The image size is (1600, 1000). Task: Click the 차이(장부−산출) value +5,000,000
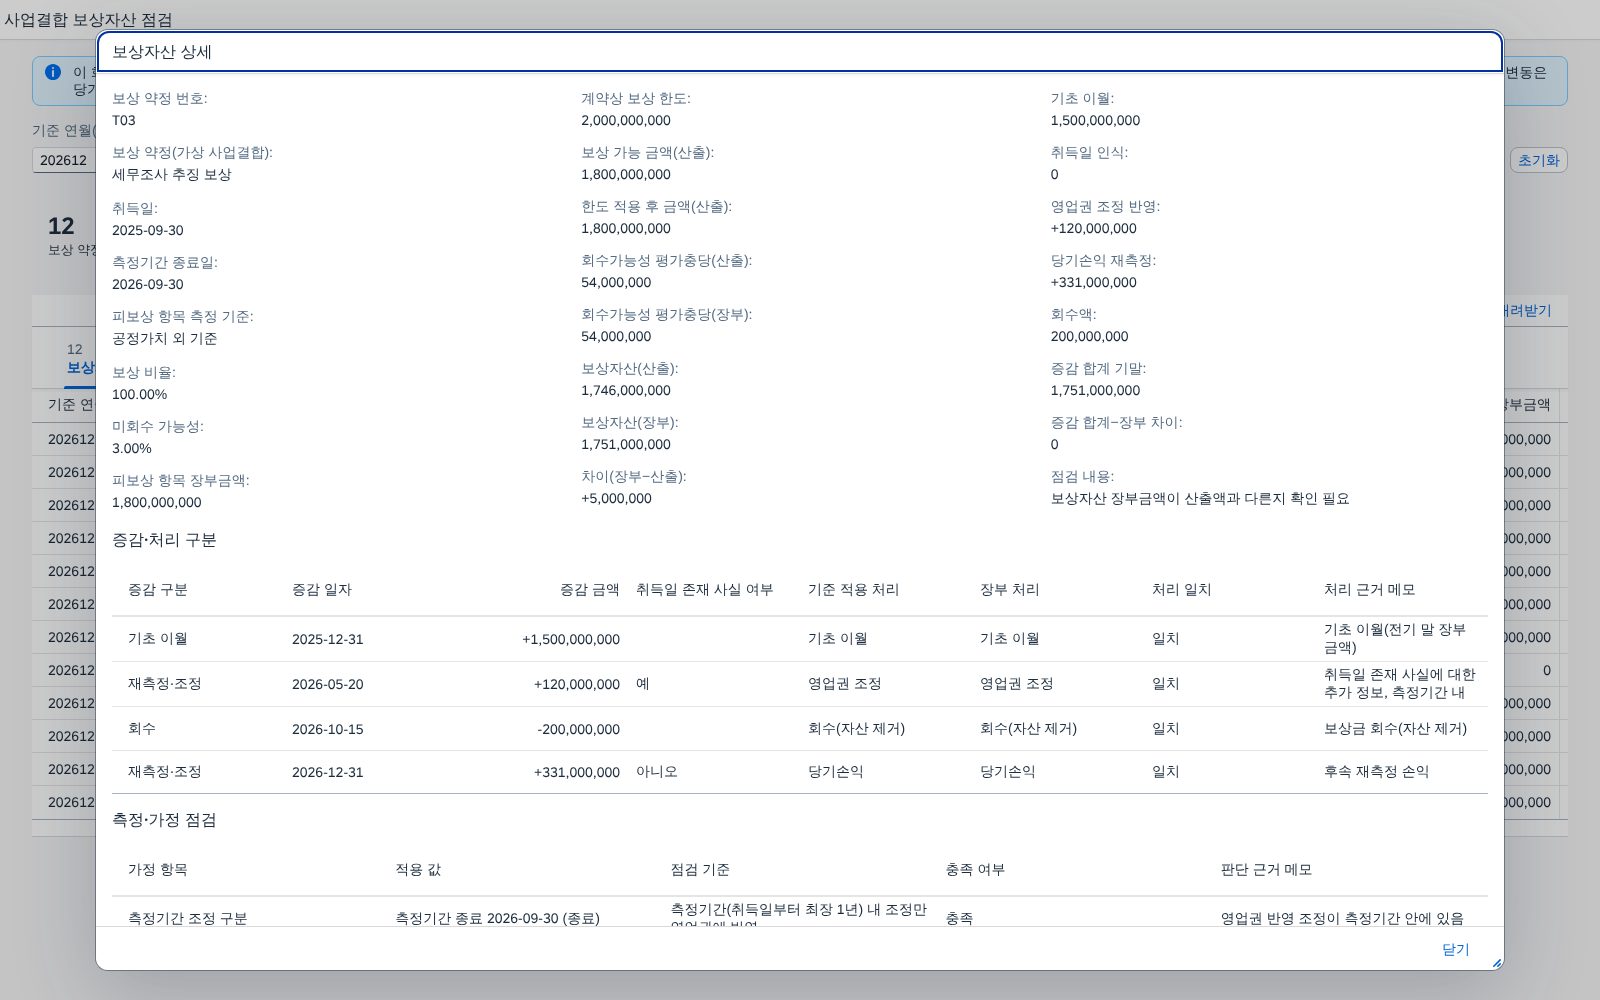pyautogui.click(x=616, y=498)
